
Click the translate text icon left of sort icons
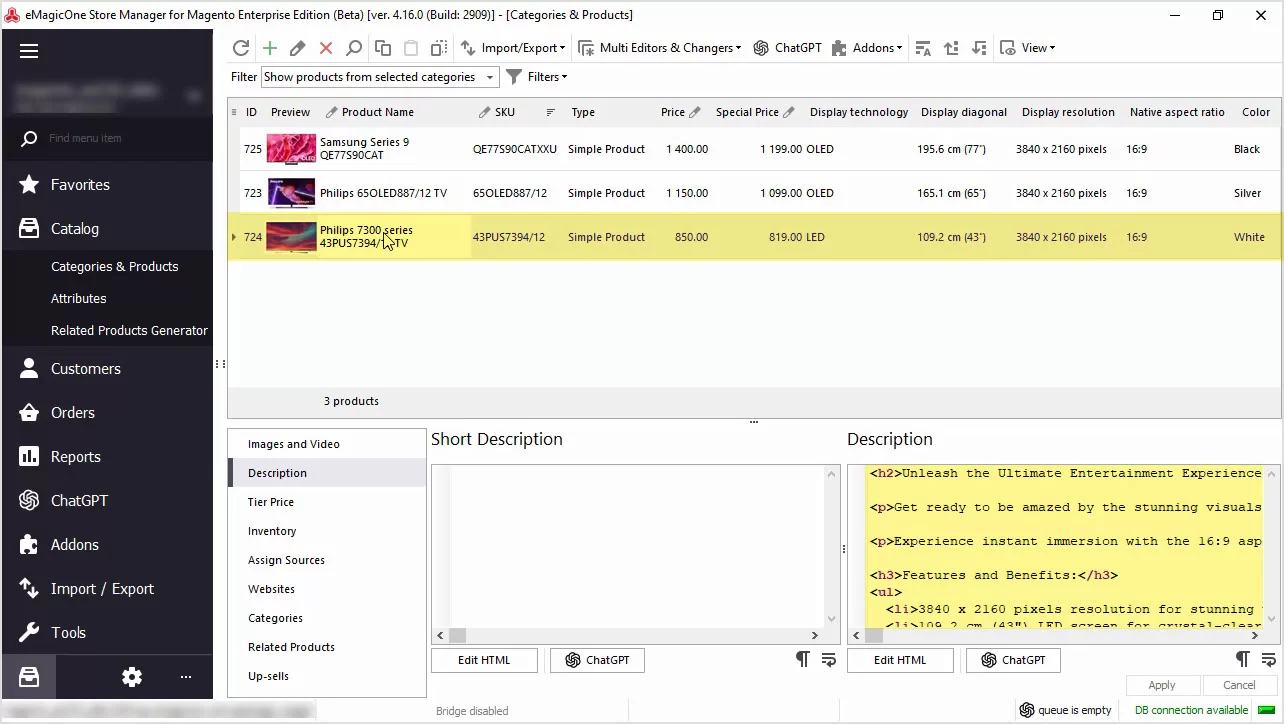click(922, 48)
